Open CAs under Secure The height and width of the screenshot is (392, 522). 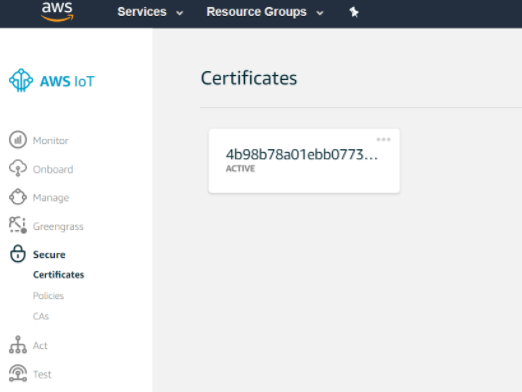[x=41, y=316]
